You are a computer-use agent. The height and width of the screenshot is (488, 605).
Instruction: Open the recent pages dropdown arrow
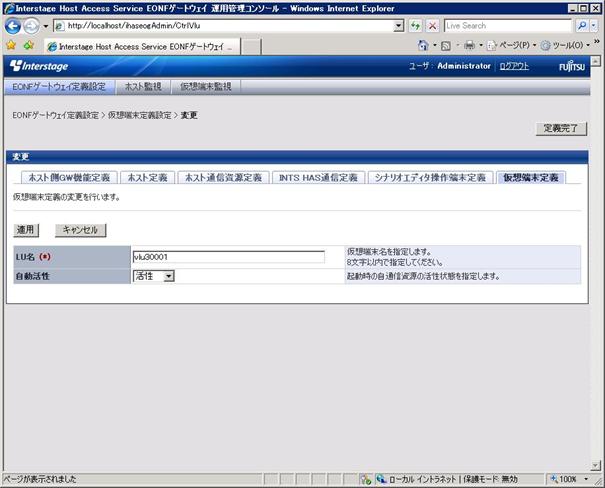tap(46, 26)
